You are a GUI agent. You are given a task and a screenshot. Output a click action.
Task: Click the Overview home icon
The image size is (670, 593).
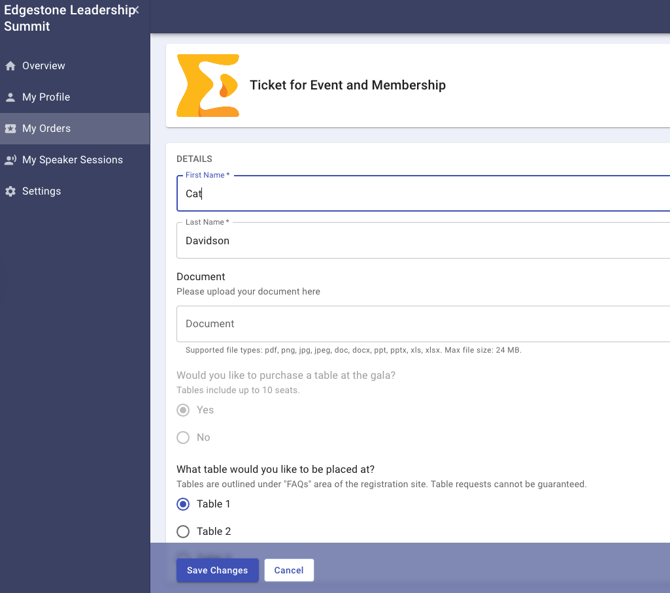pos(11,66)
